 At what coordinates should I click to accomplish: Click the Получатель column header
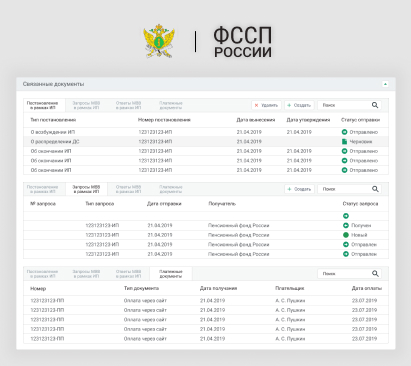[222, 204]
